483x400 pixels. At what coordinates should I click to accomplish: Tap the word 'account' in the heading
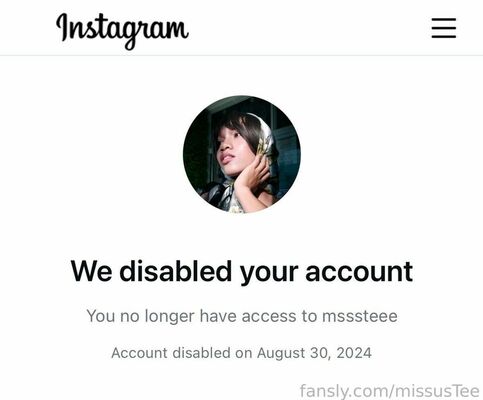click(x=359, y=272)
